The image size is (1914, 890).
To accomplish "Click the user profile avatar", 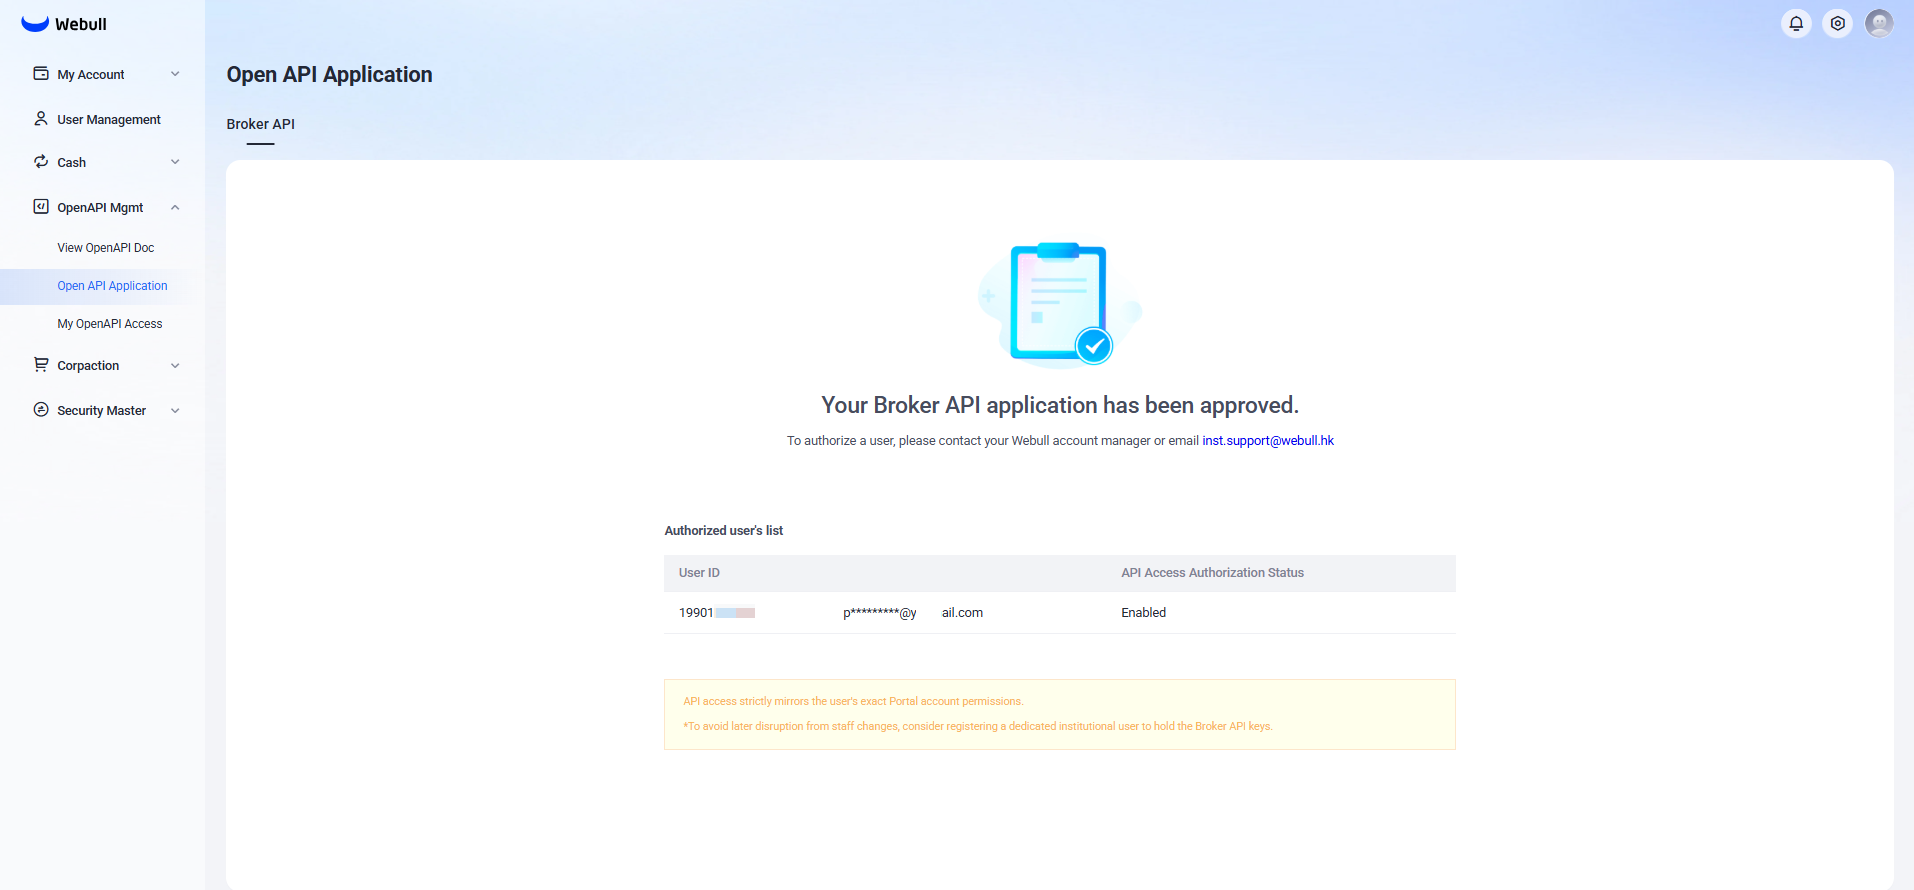I will (x=1879, y=23).
